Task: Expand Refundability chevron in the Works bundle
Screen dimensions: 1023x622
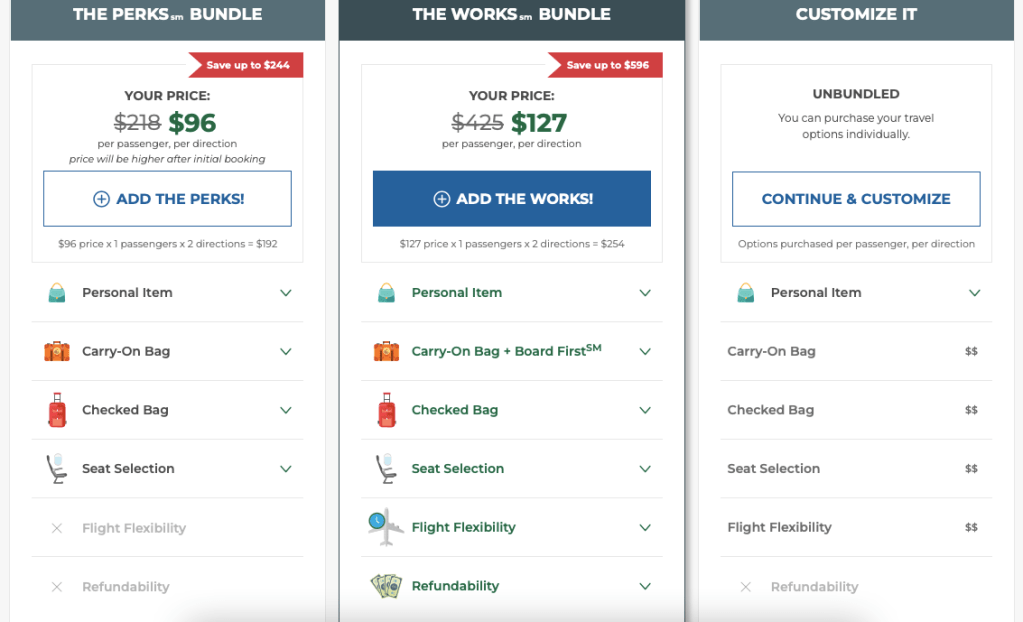Action: pos(645,586)
